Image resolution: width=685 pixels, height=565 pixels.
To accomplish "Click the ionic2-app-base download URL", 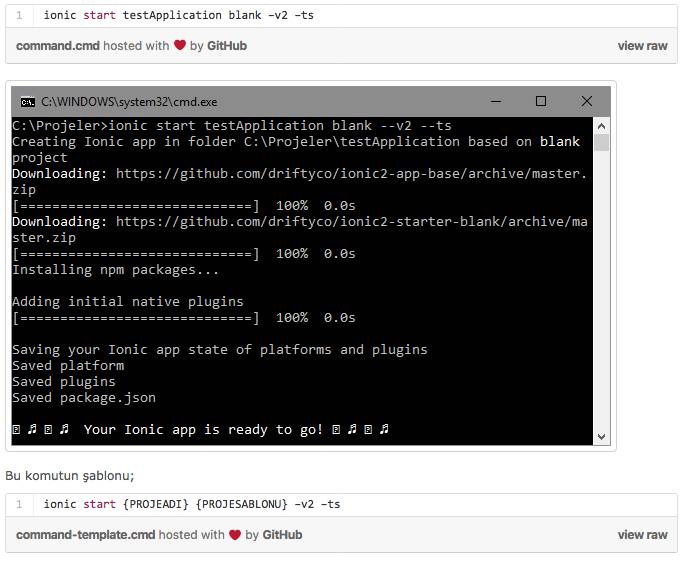I will [x=351, y=174].
